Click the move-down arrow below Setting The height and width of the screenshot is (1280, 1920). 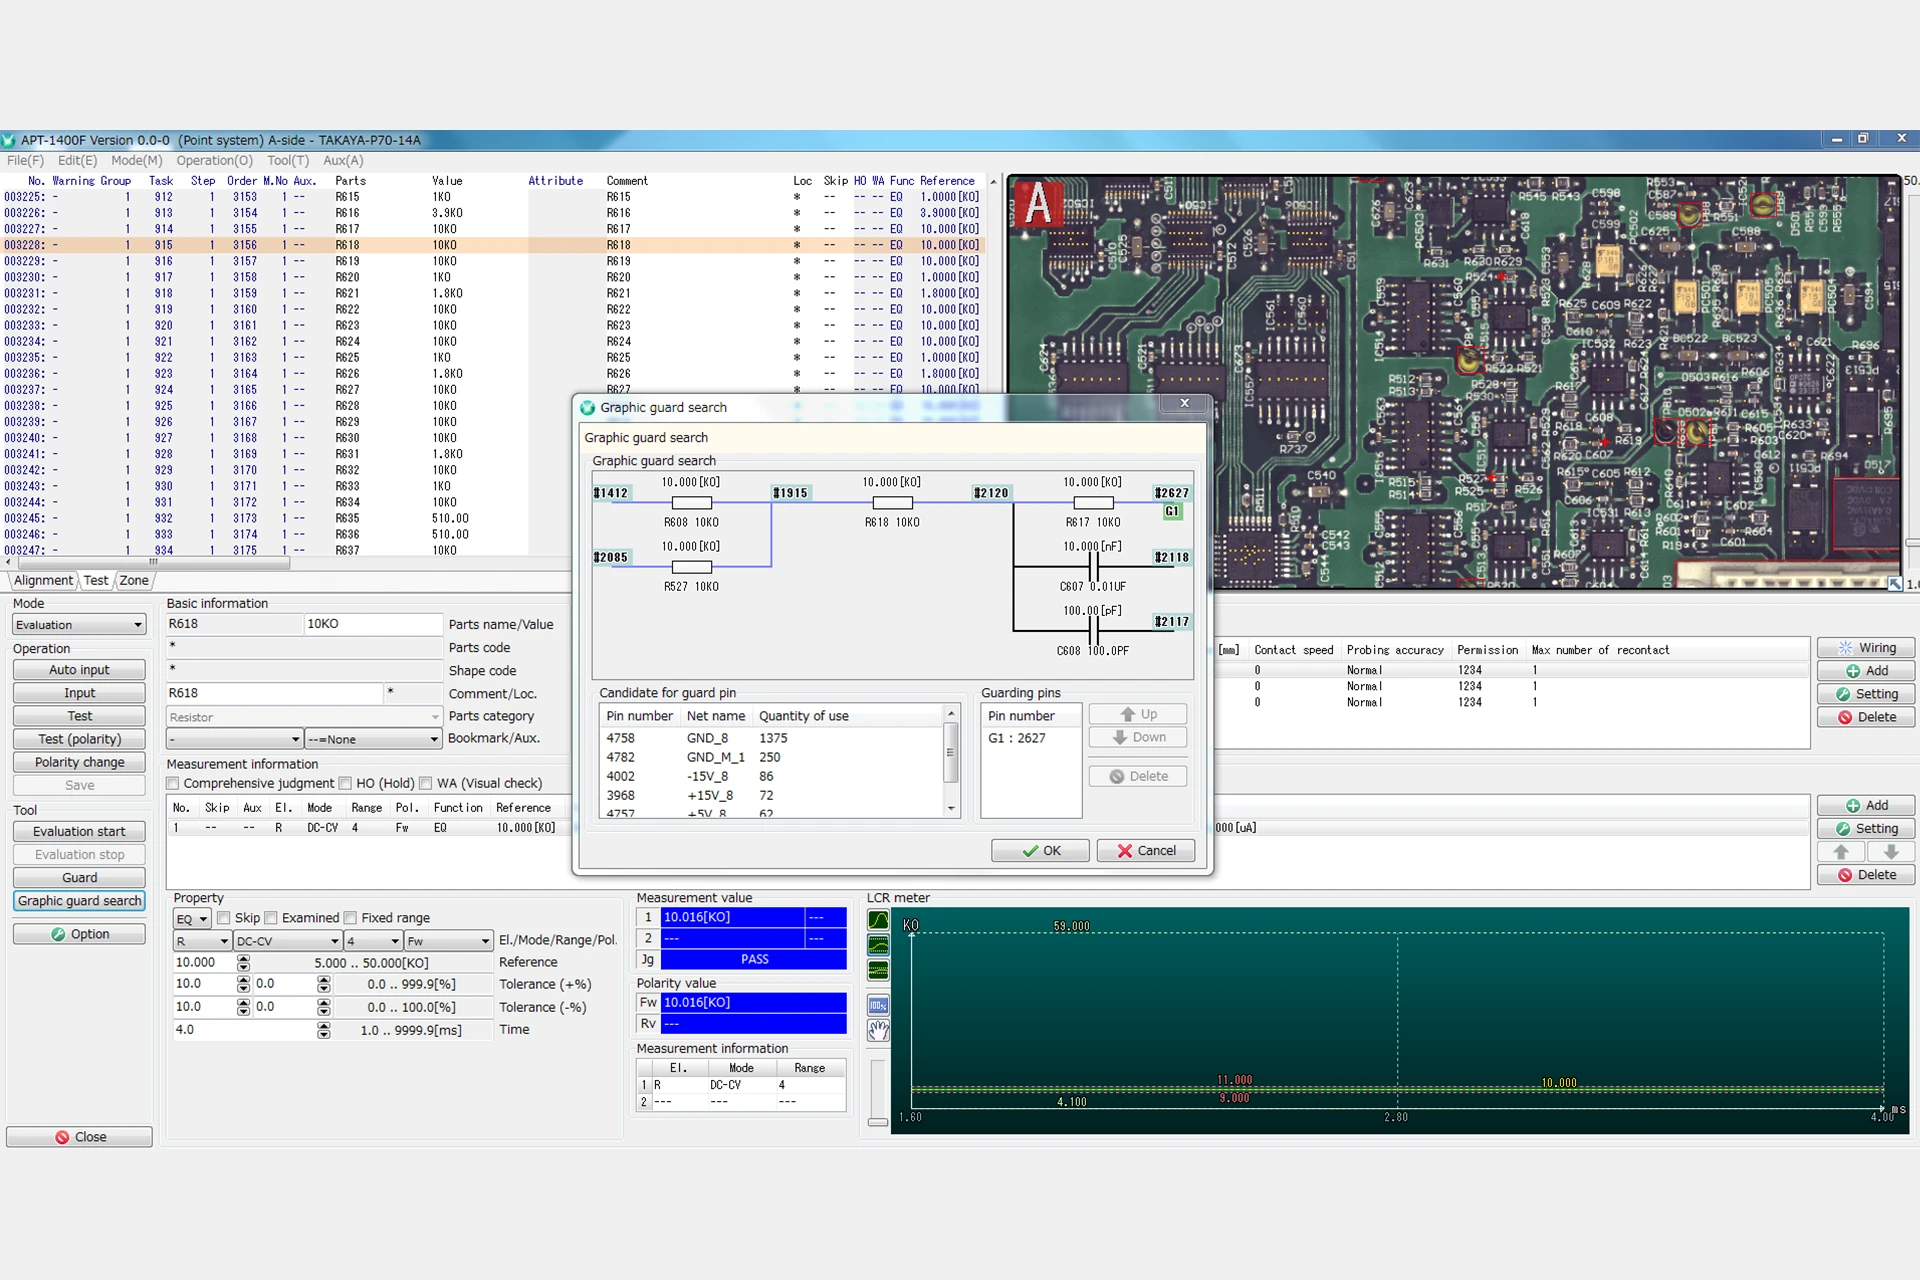(1890, 852)
